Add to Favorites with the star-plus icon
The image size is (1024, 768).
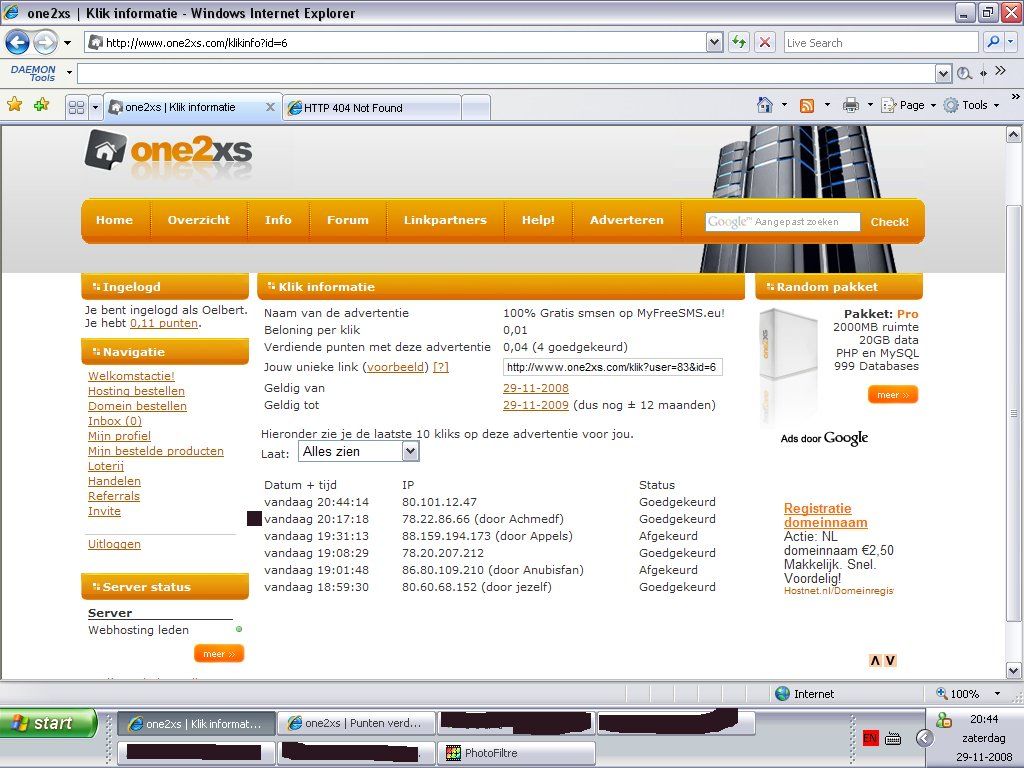click(42, 105)
